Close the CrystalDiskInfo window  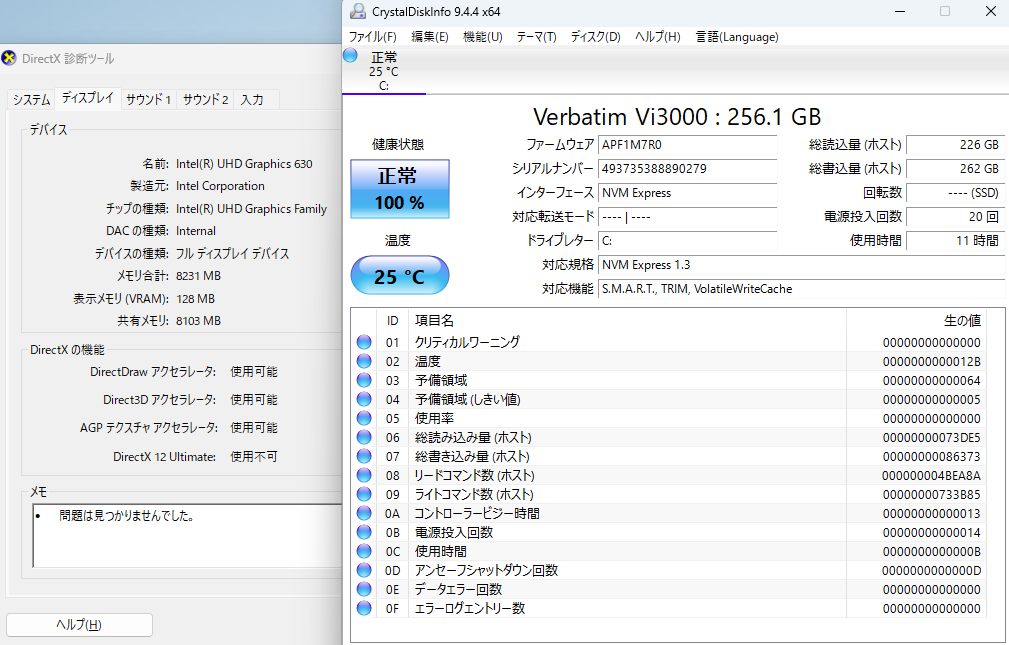[x=991, y=12]
